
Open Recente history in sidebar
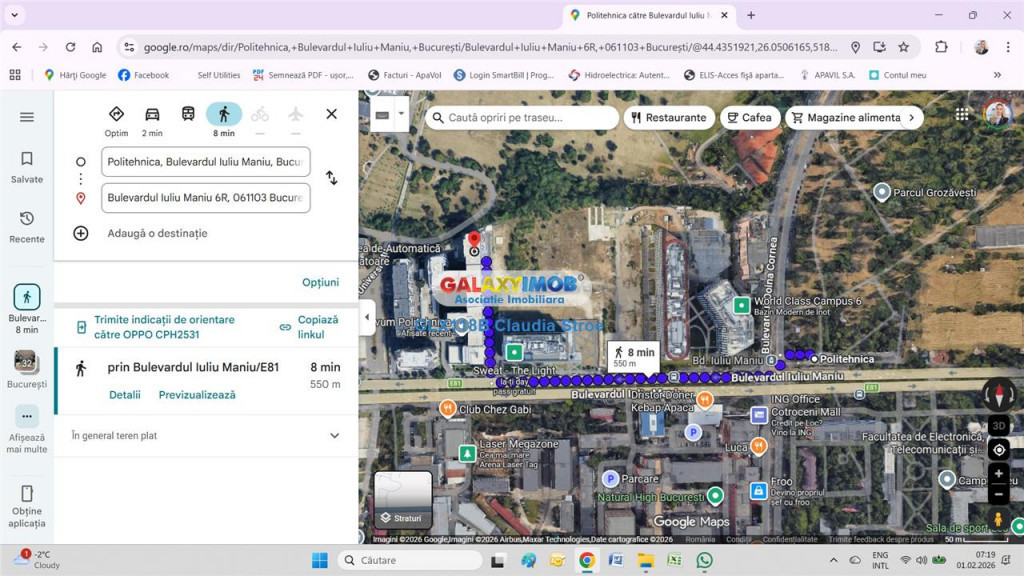click(x=27, y=226)
